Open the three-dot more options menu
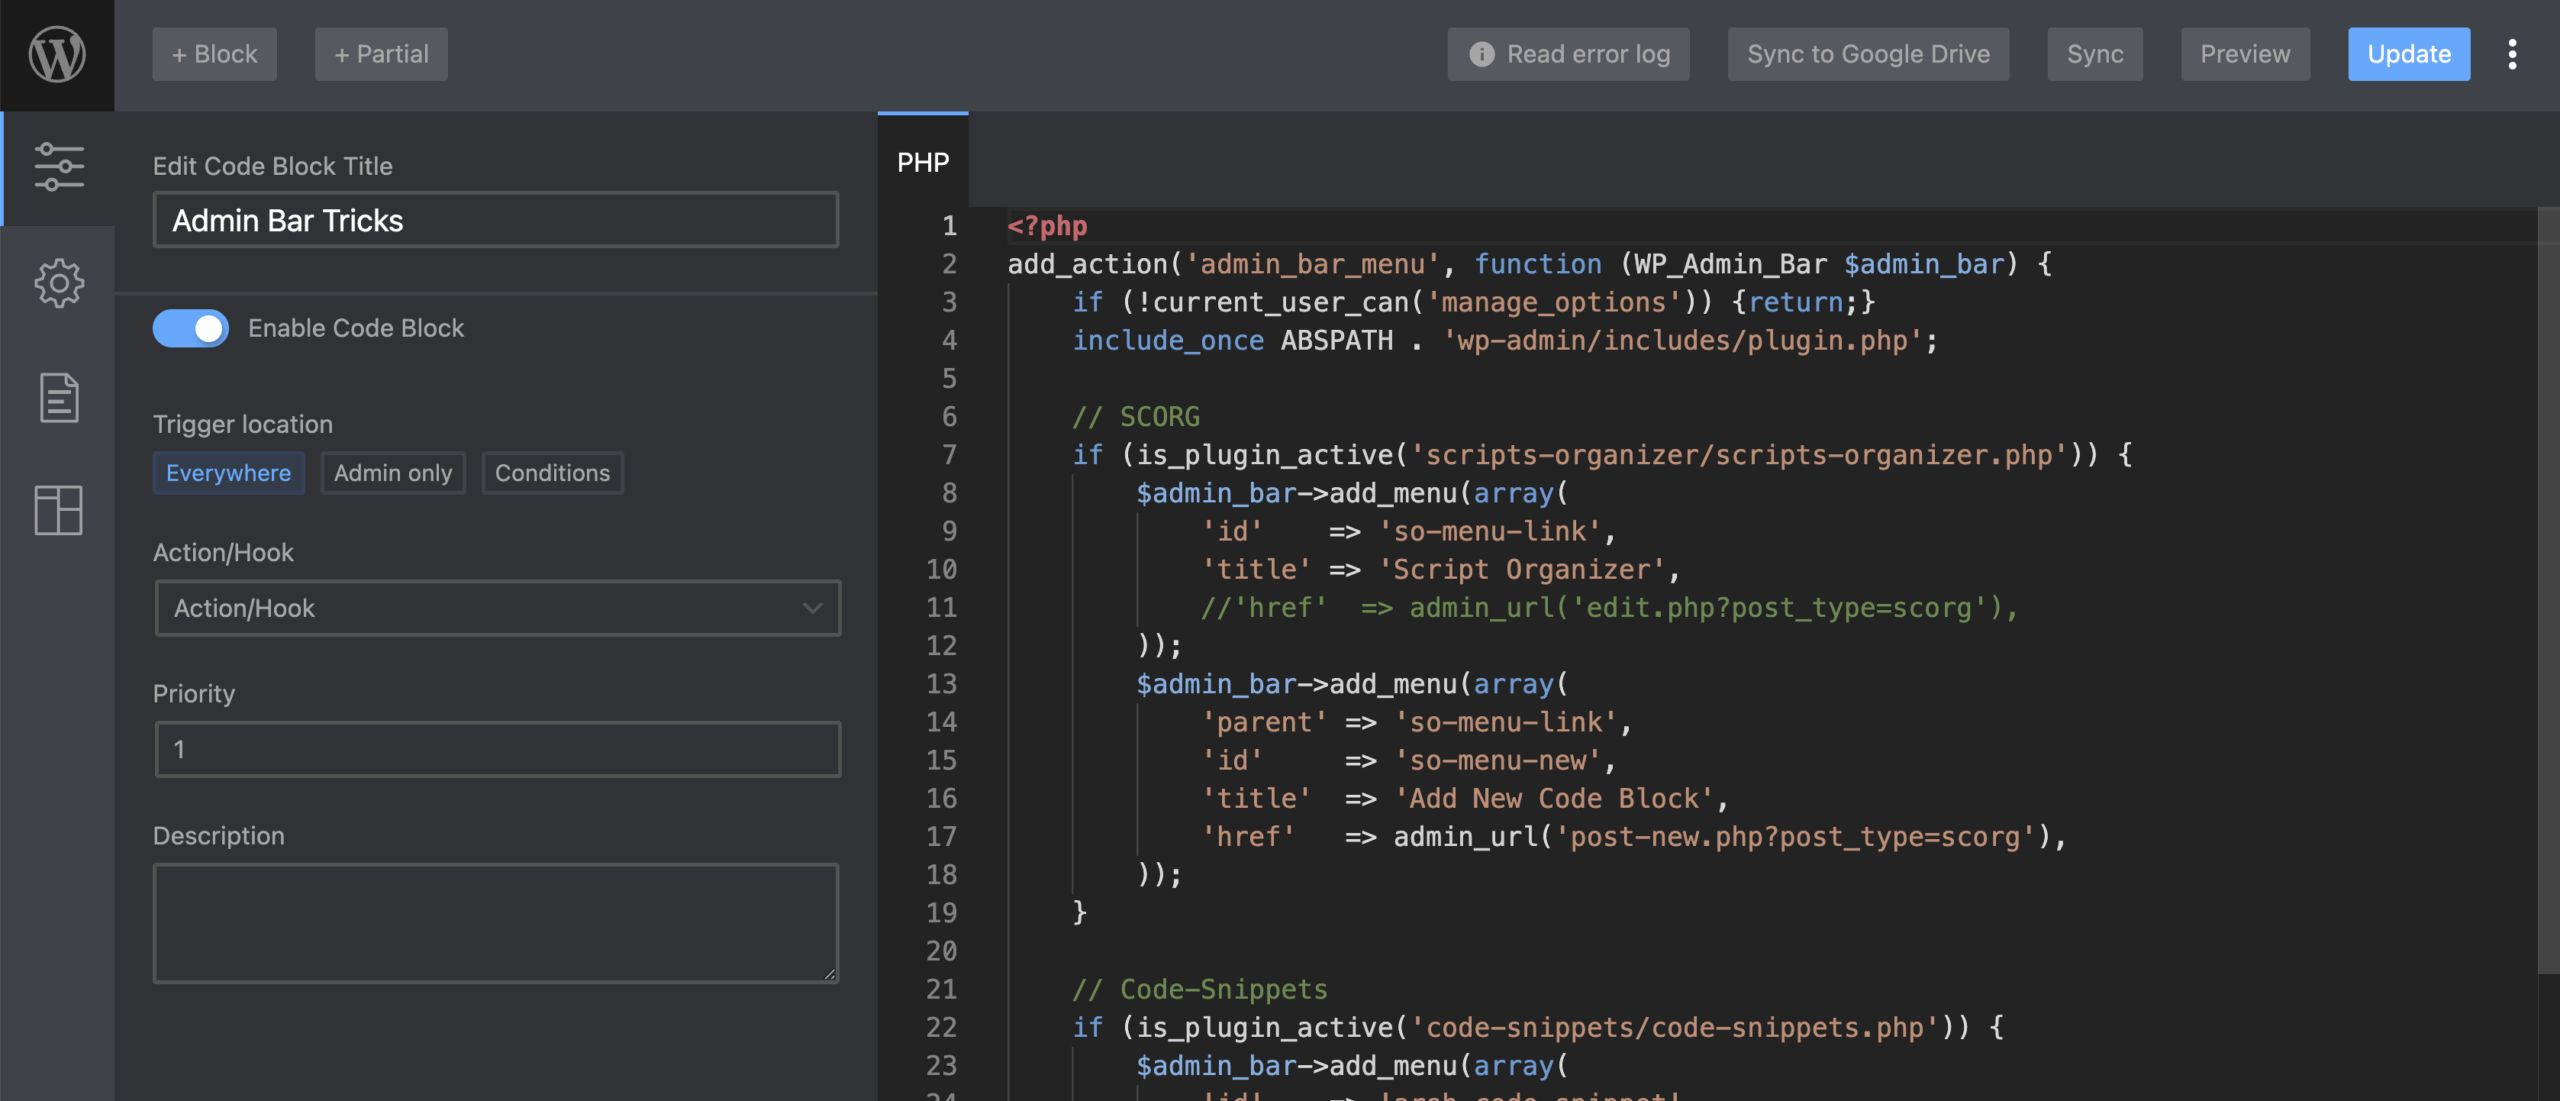Viewport: 2560px width, 1101px height. [x=2512, y=54]
